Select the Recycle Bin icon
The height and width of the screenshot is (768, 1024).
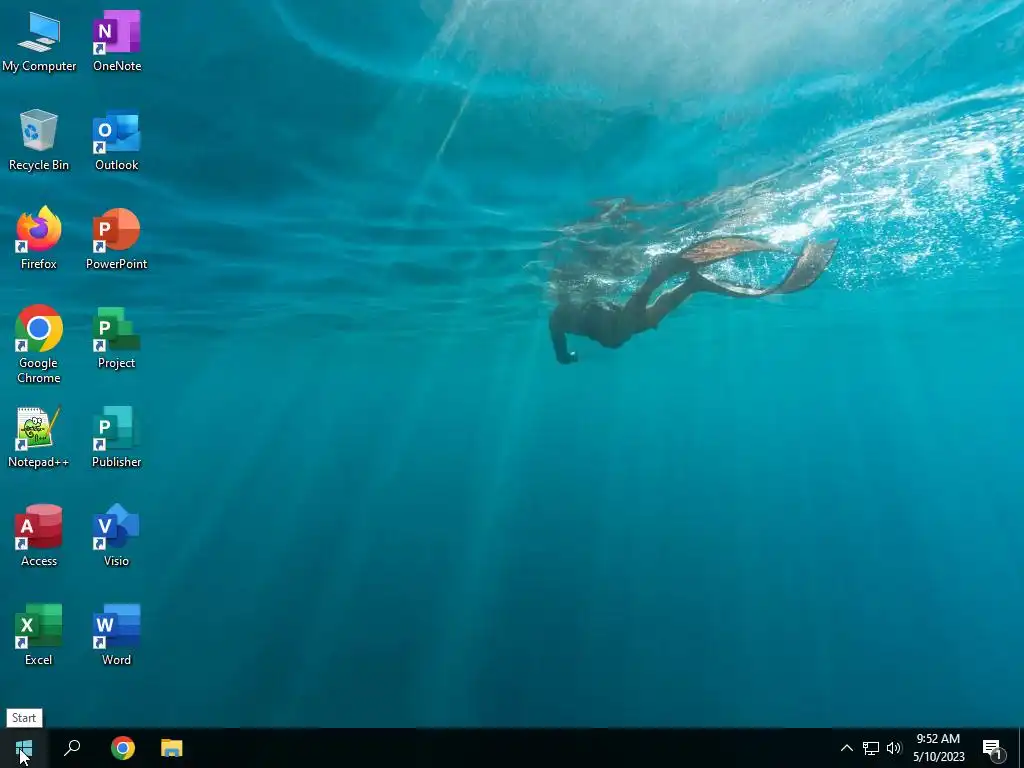pyautogui.click(x=39, y=140)
